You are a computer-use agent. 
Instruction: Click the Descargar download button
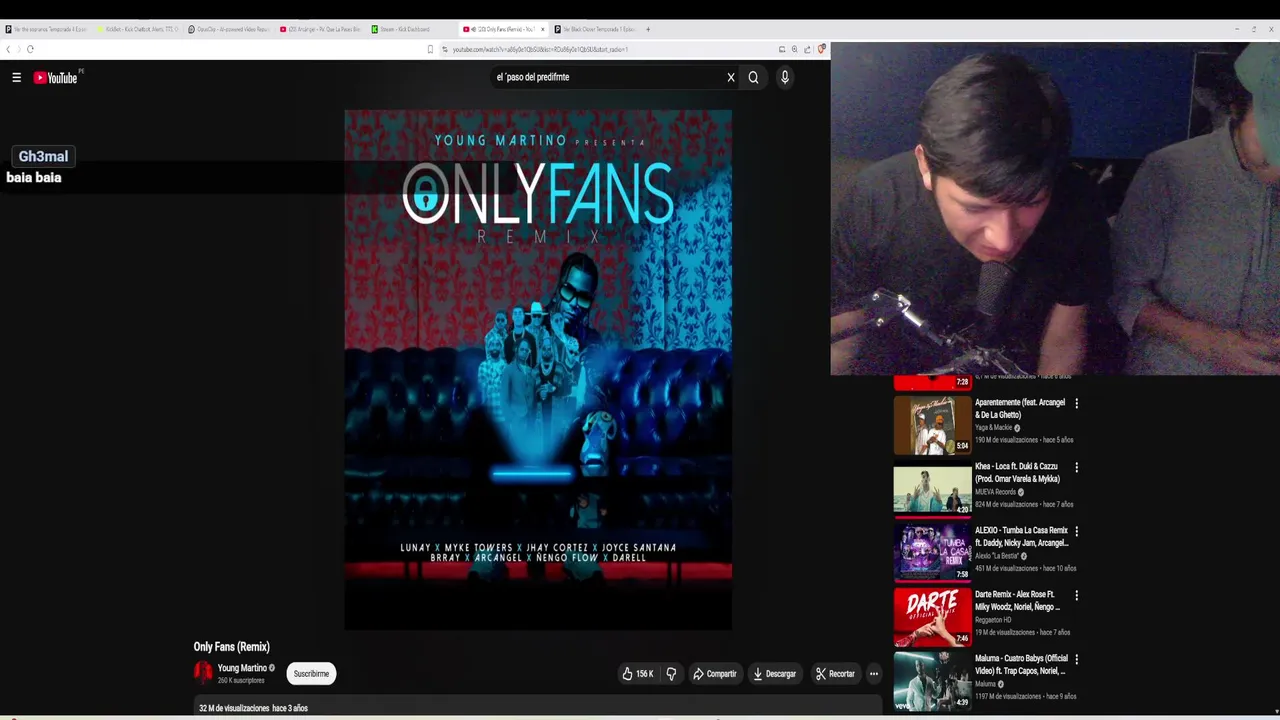coord(774,674)
